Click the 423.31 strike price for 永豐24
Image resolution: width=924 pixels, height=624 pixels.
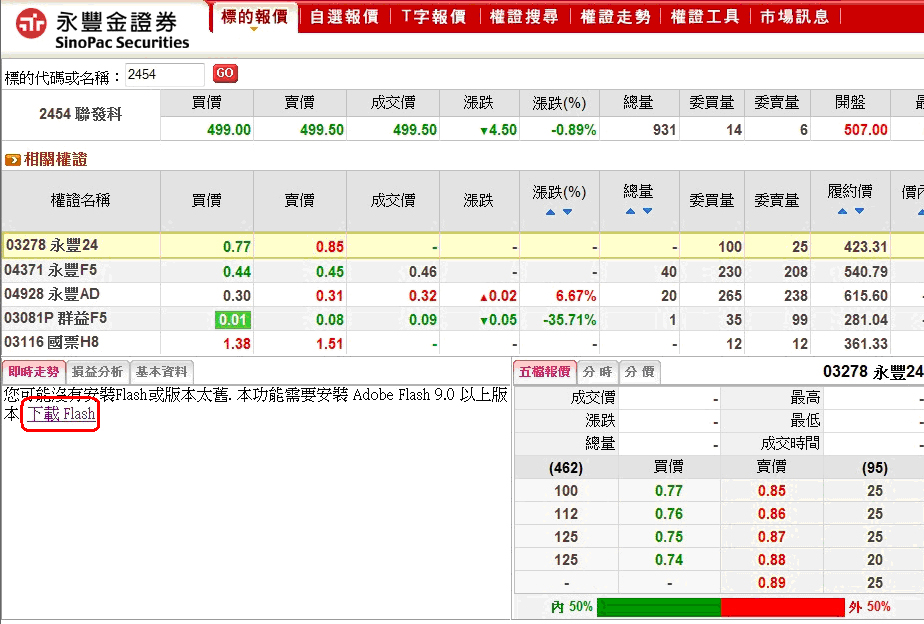865,246
